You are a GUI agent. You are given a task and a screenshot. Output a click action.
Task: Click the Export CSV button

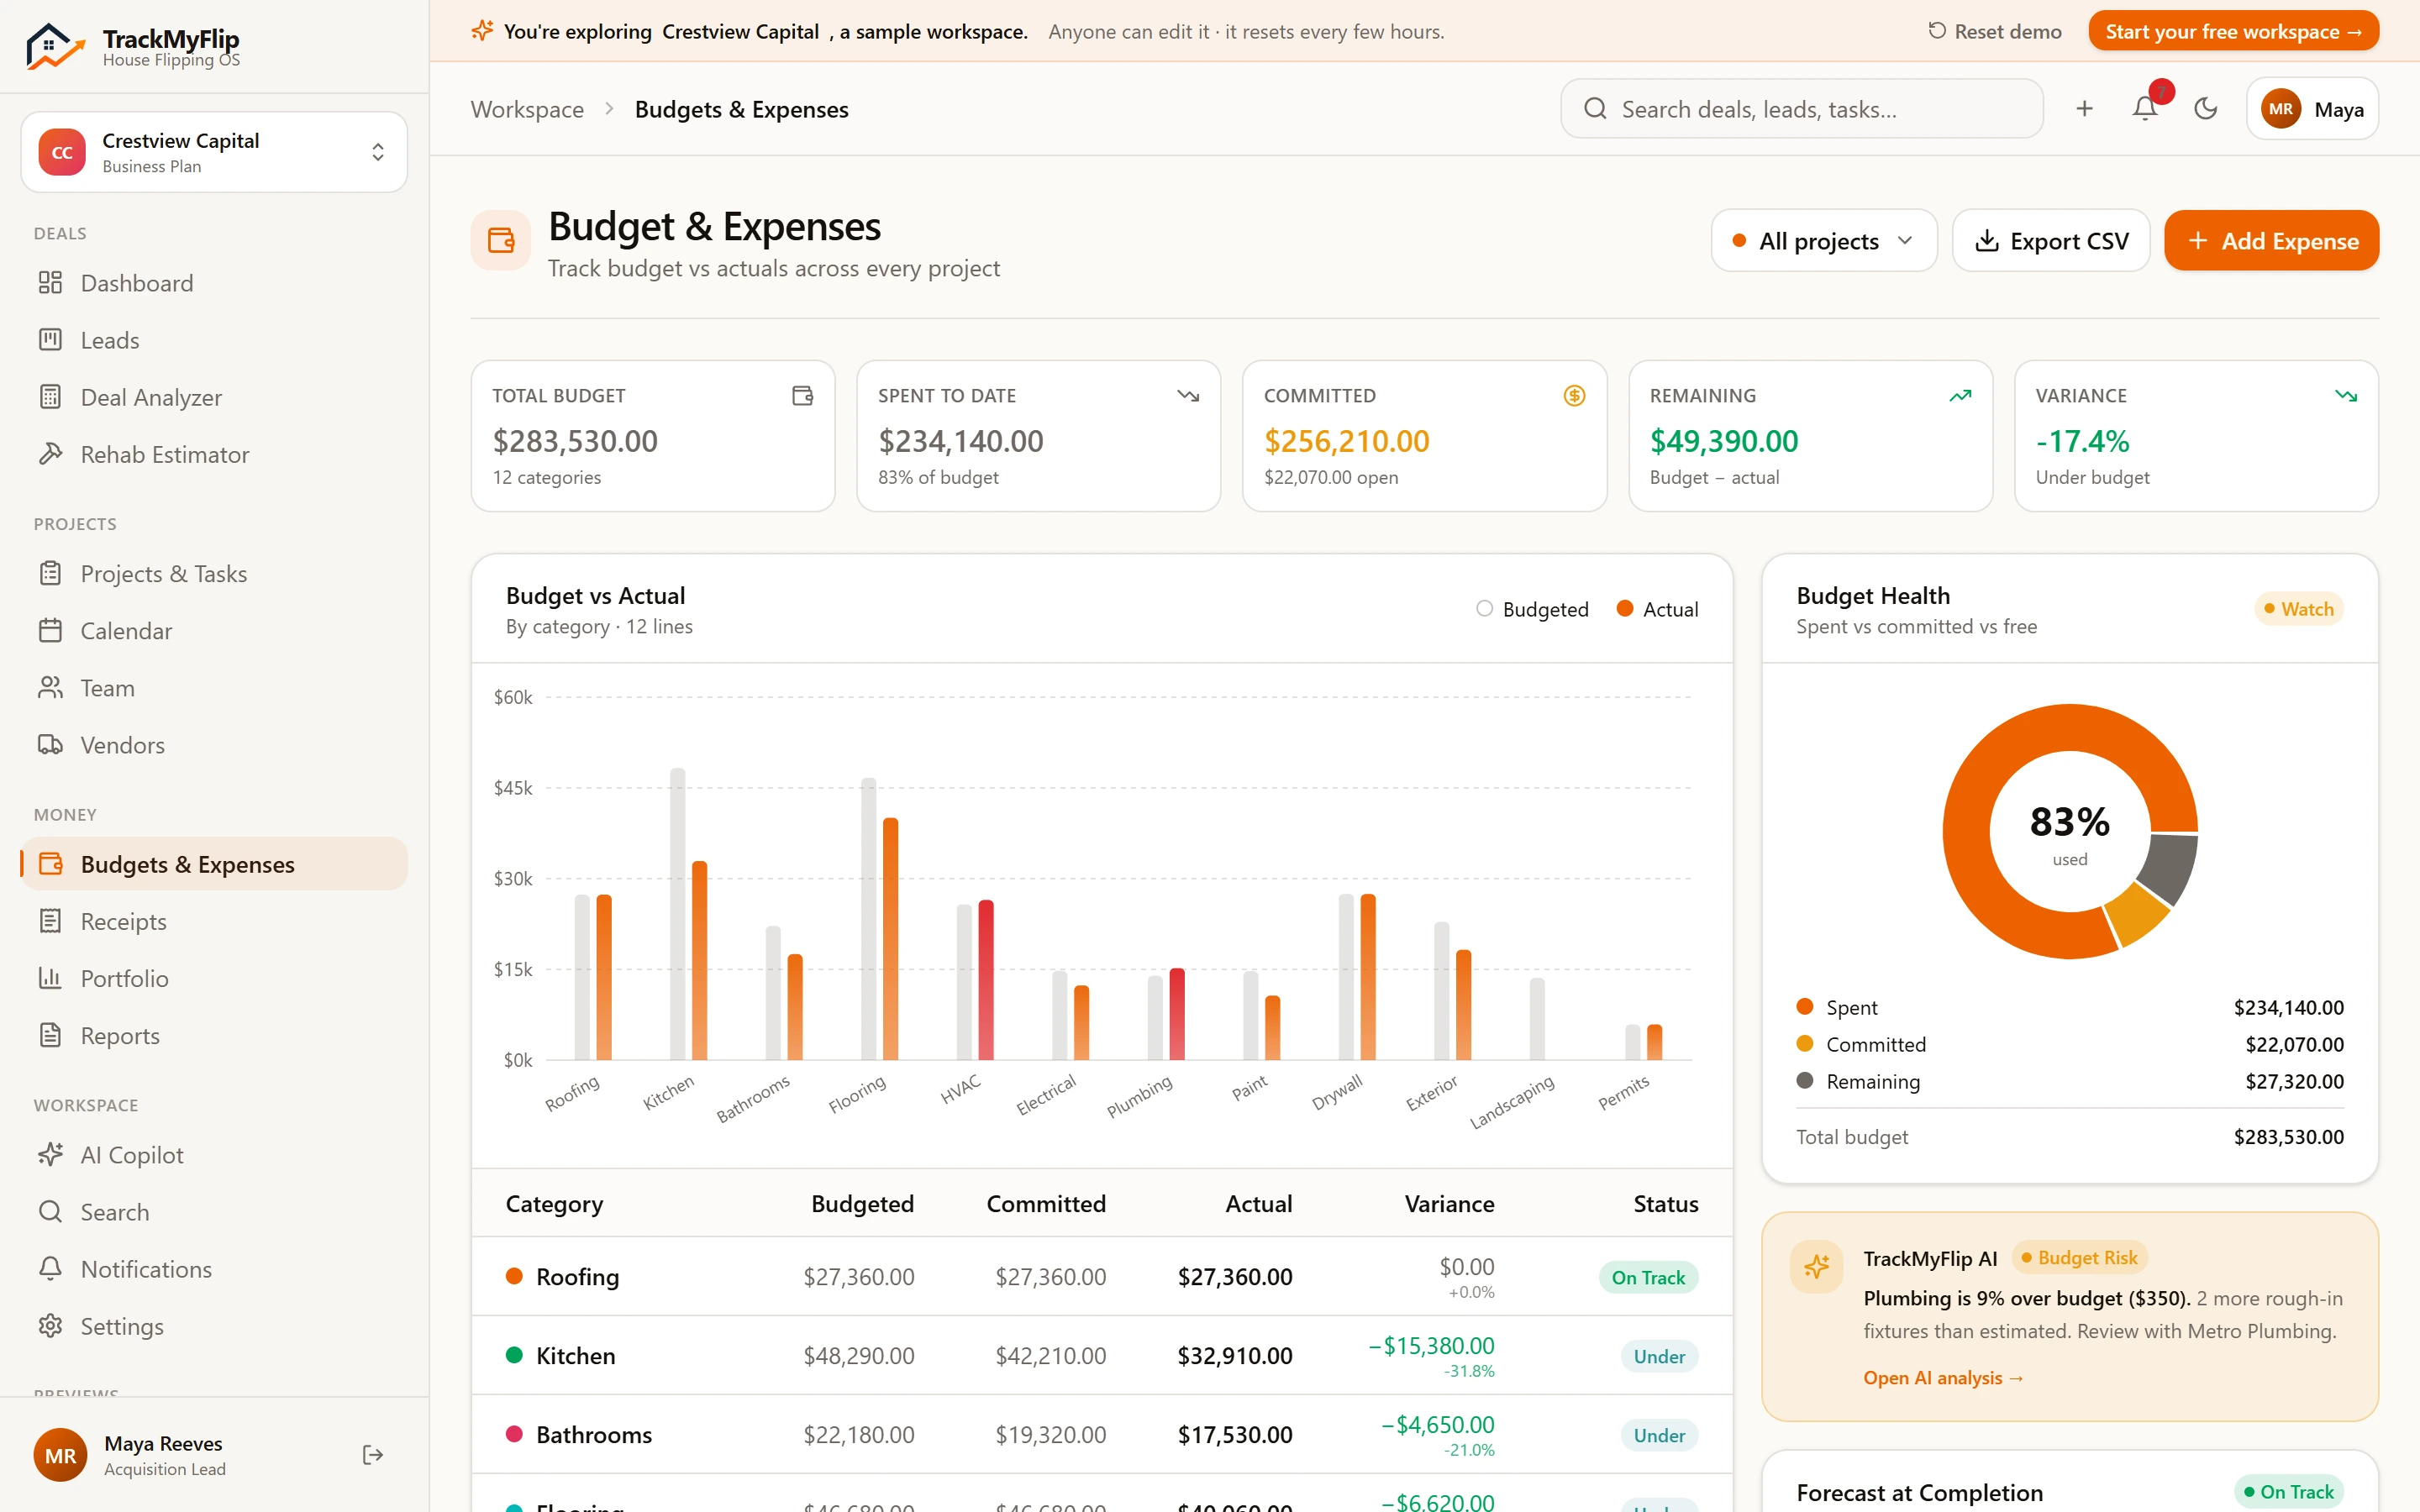[2051, 240]
